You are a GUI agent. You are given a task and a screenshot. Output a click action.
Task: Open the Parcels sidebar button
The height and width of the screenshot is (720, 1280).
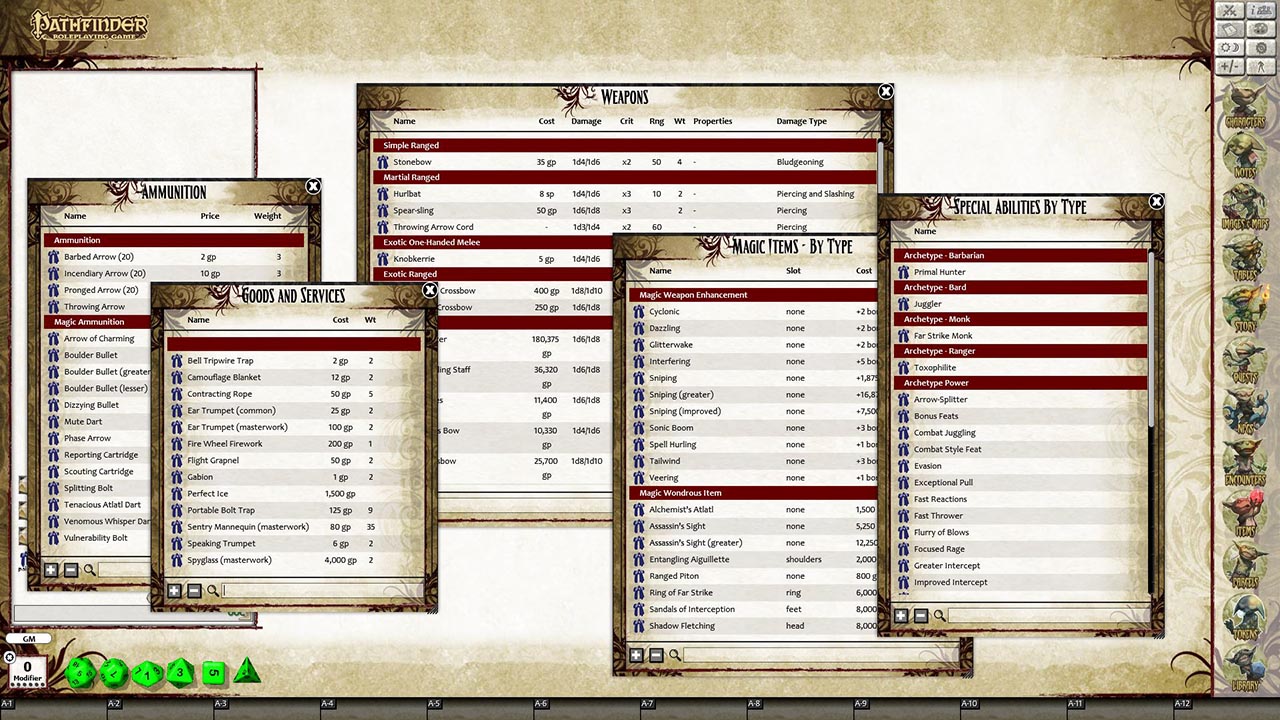pos(1245,566)
